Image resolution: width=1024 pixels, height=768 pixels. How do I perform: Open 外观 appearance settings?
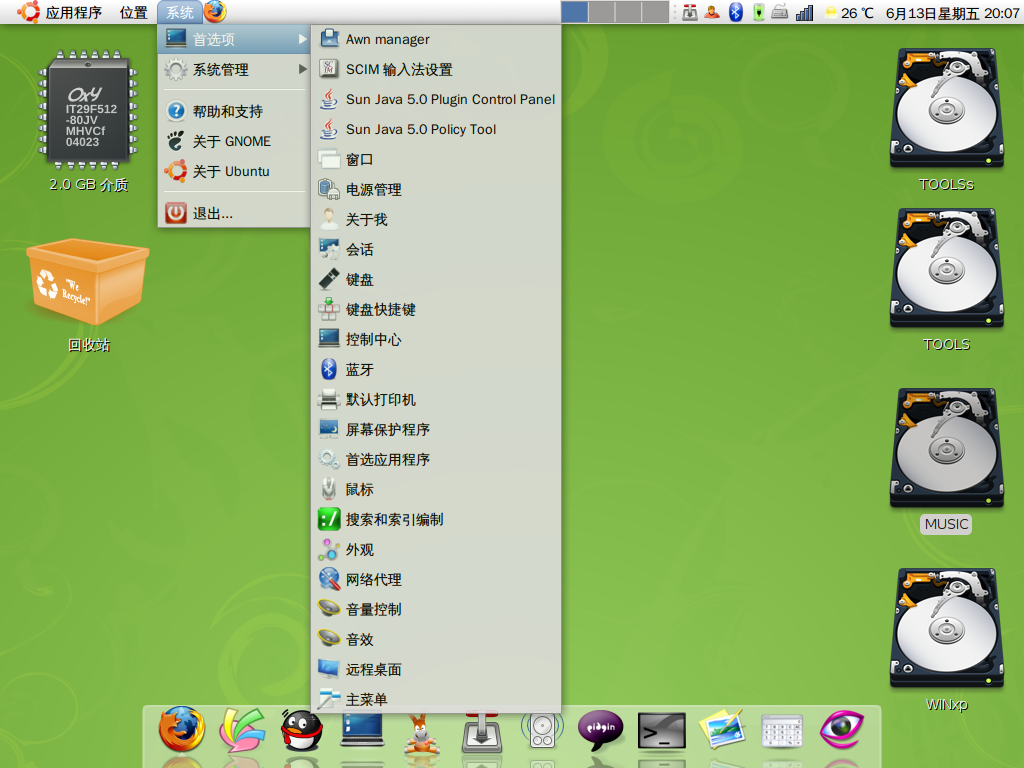pyautogui.click(x=436, y=550)
